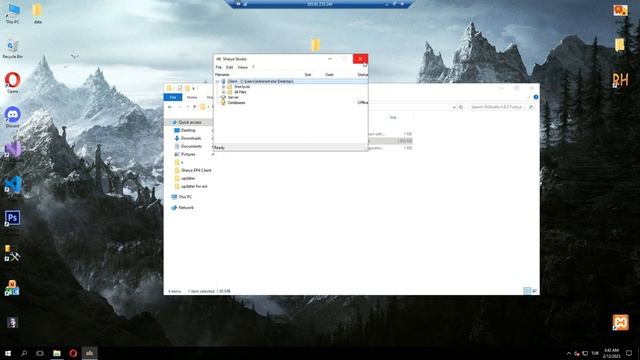
Task: Open the Edit menu in Shaiya Studio
Action: tap(229, 67)
